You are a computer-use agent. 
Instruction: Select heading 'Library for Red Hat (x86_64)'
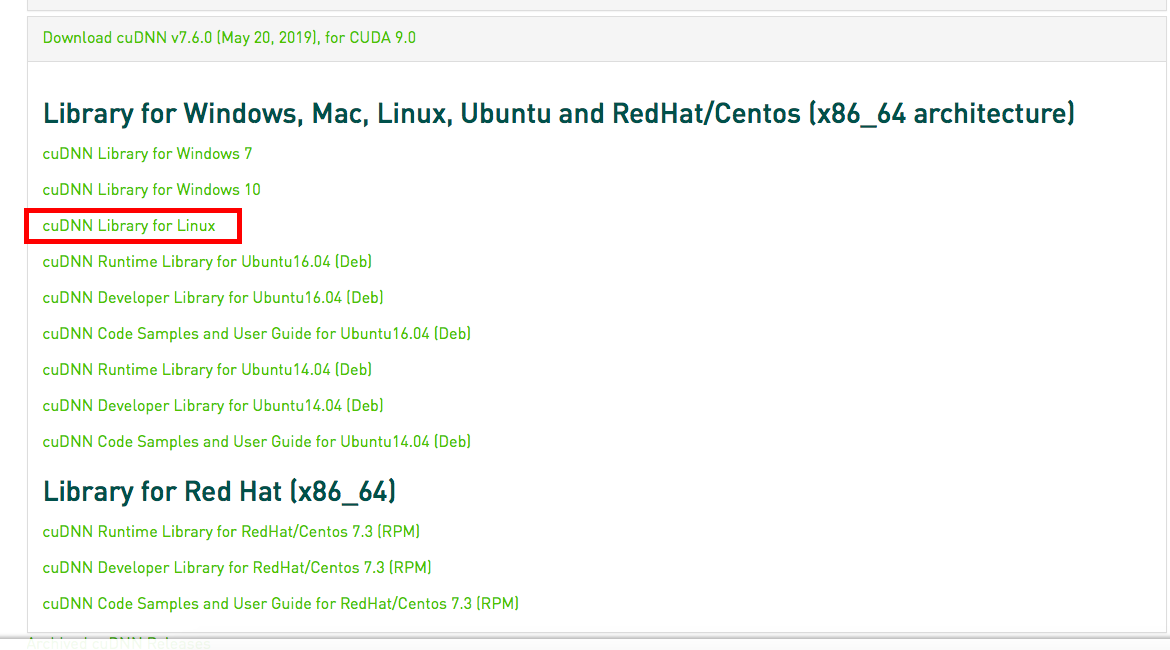pyautogui.click(x=219, y=492)
